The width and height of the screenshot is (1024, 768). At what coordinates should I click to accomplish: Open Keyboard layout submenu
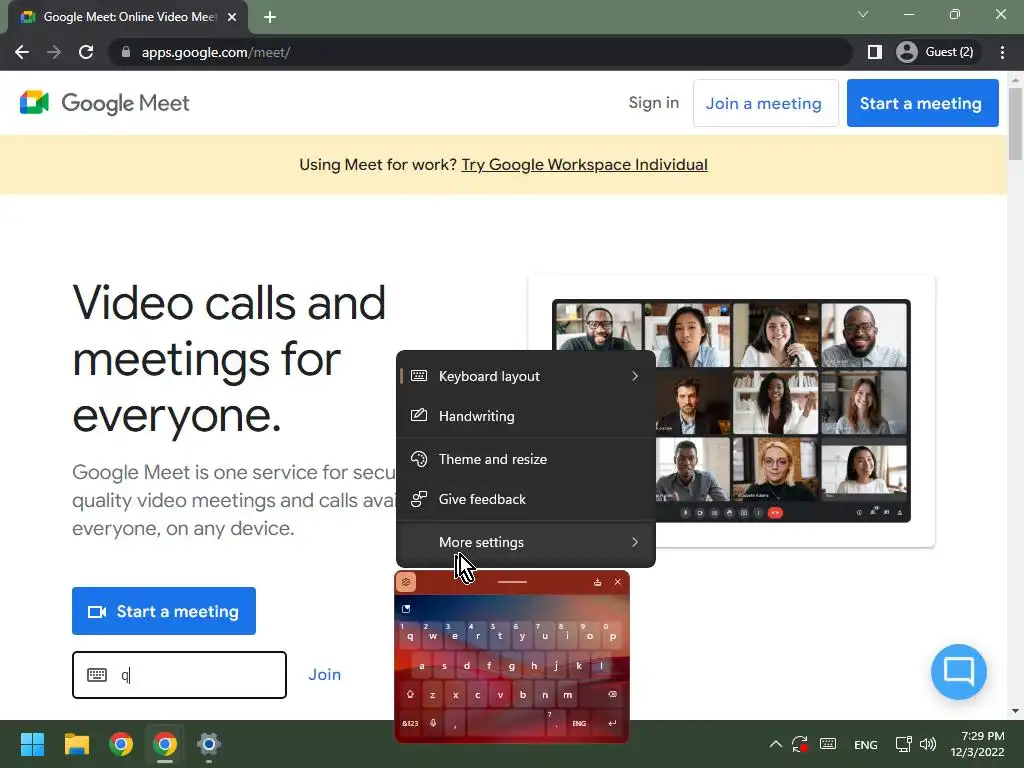tap(526, 376)
